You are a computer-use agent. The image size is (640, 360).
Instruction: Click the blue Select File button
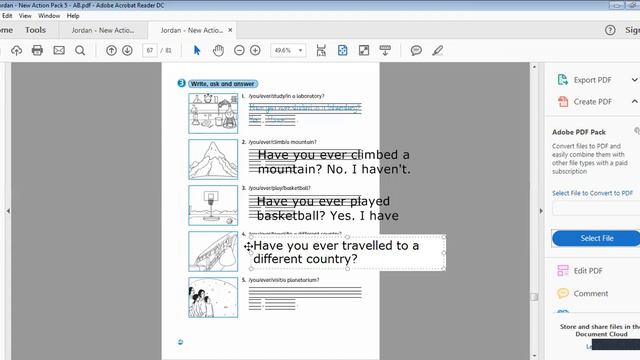[x=597, y=238]
